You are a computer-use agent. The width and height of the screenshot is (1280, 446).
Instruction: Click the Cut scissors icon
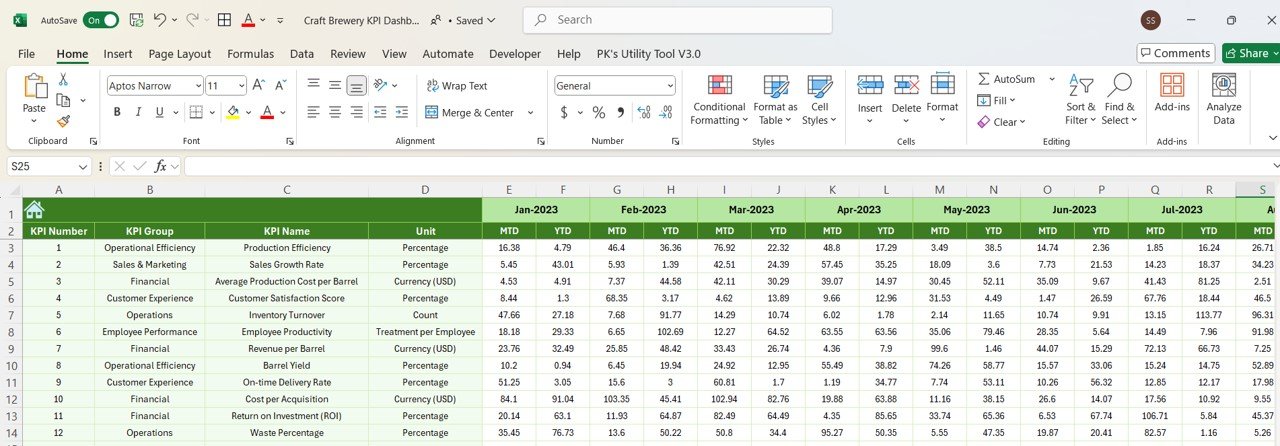pyautogui.click(x=63, y=79)
